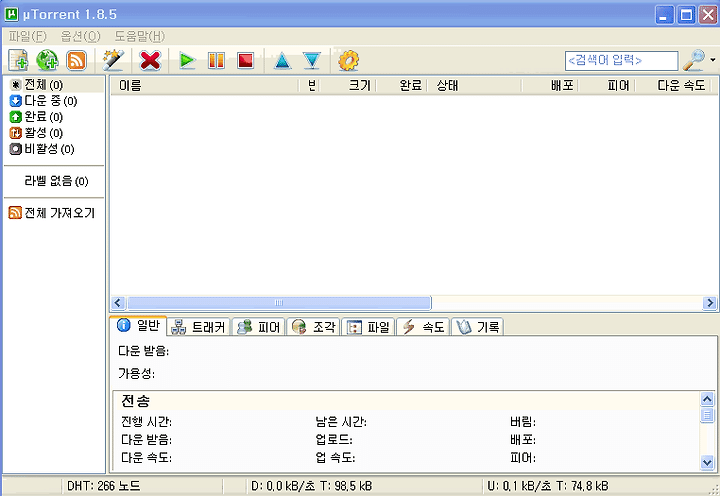Click the 검색어 입력 search field
The height and width of the screenshot is (496, 720).
(621, 60)
